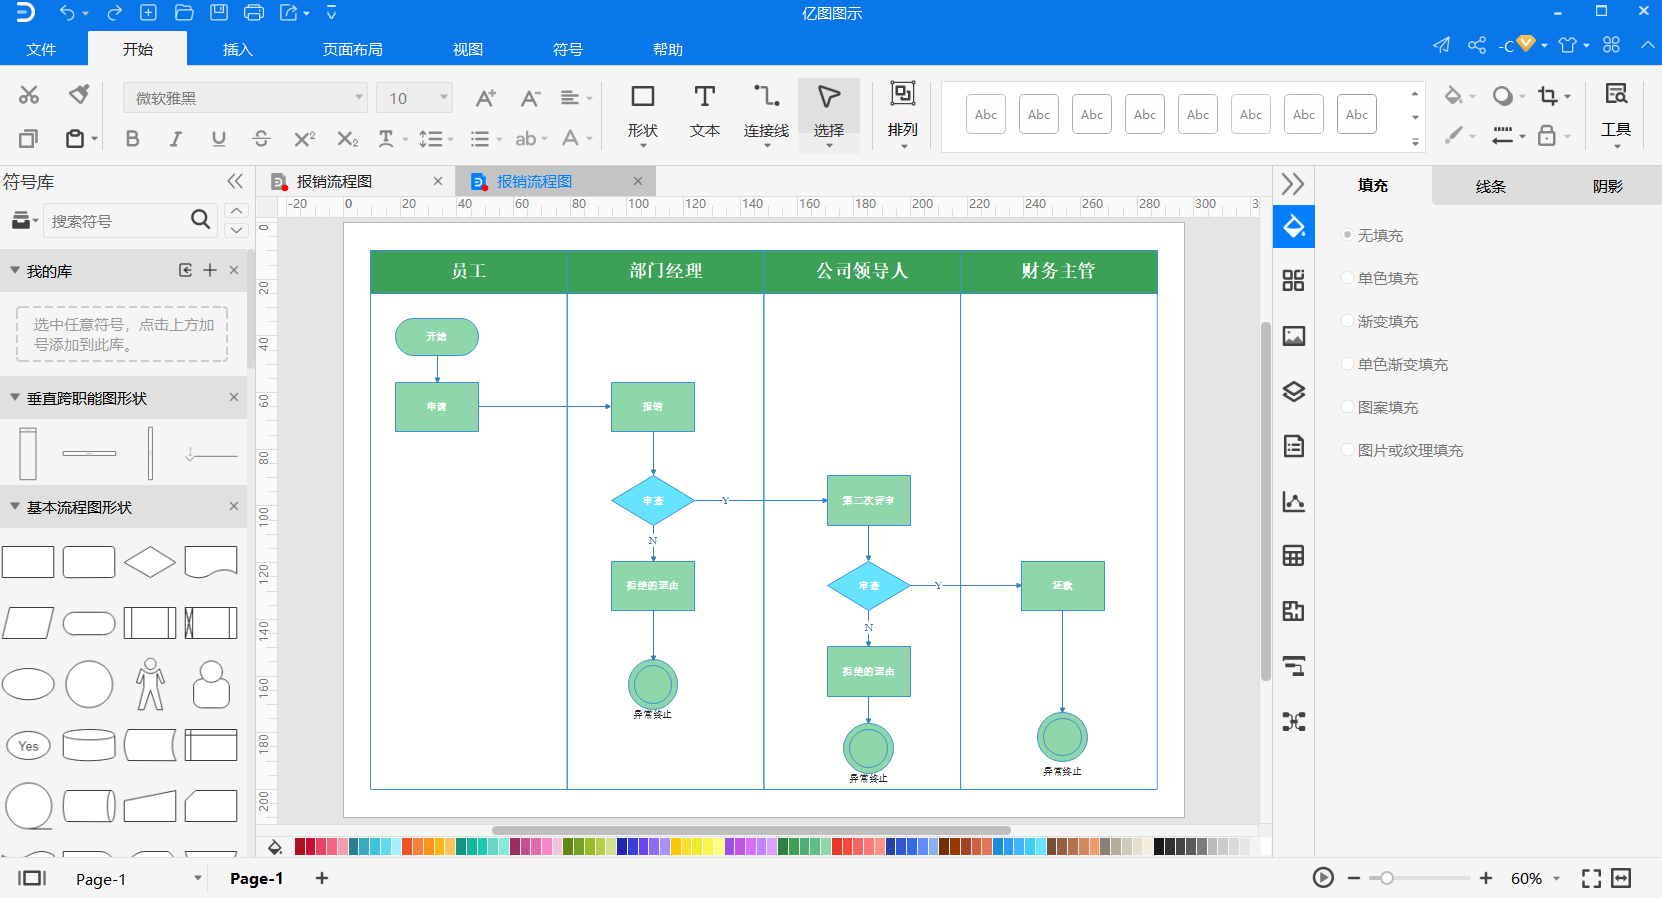The image size is (1662, 898).
Task: Open the image panel icon in right sidebar
Action: (x=1294, y=336)
